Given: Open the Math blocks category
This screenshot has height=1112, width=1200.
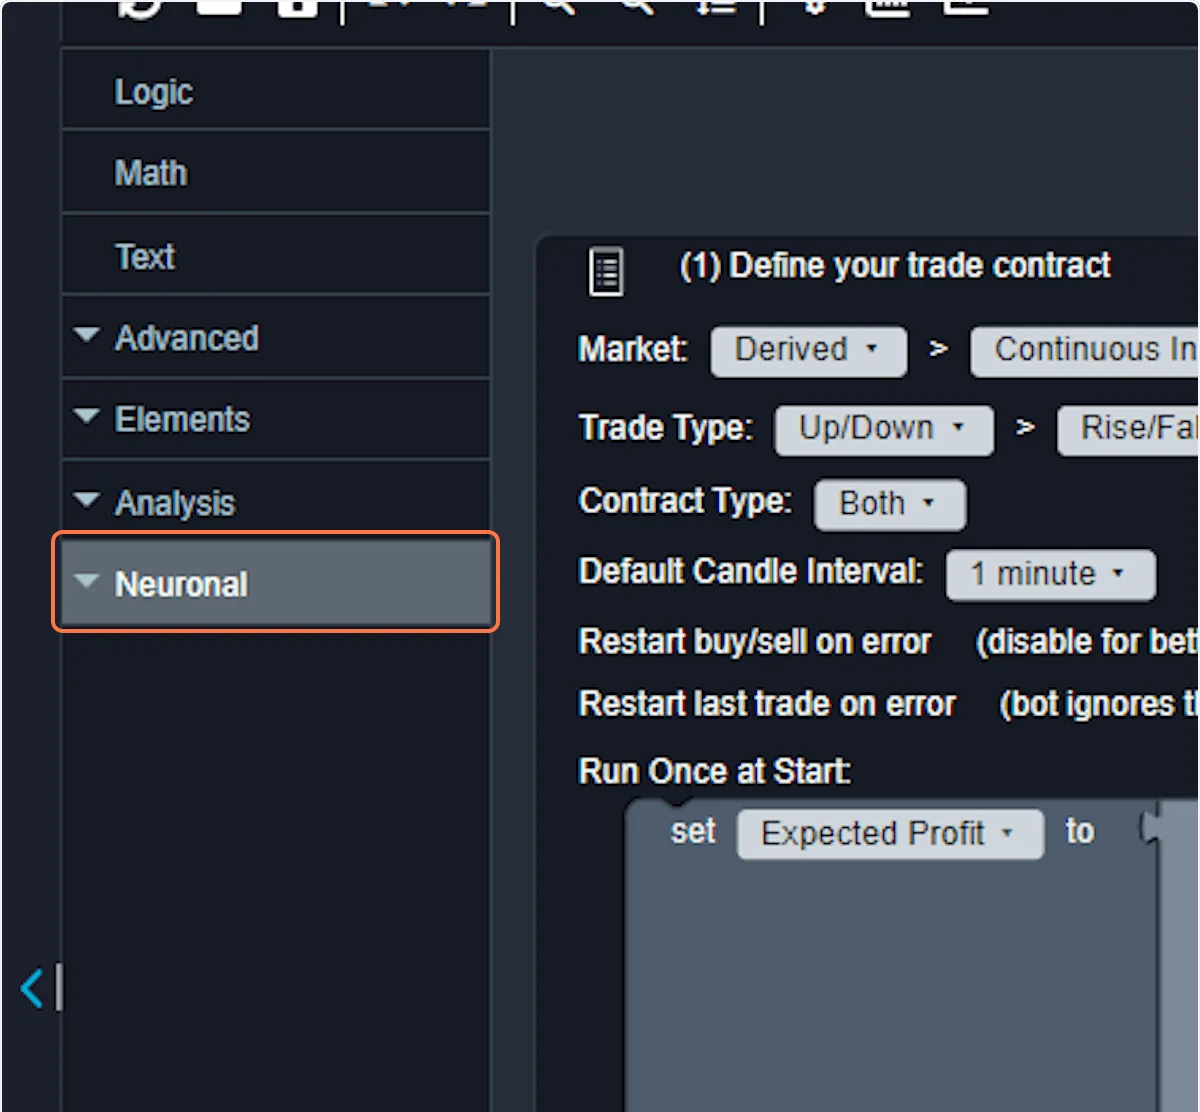Looking at the screenshot, I should (x=150, y=173).
